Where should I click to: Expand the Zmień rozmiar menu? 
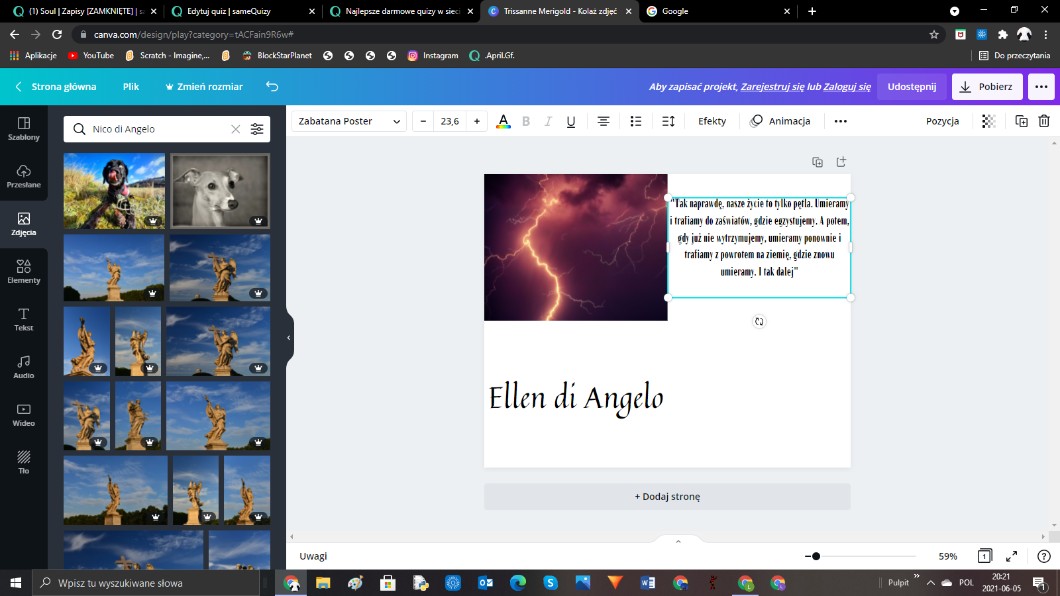click(x=202, y=87)
